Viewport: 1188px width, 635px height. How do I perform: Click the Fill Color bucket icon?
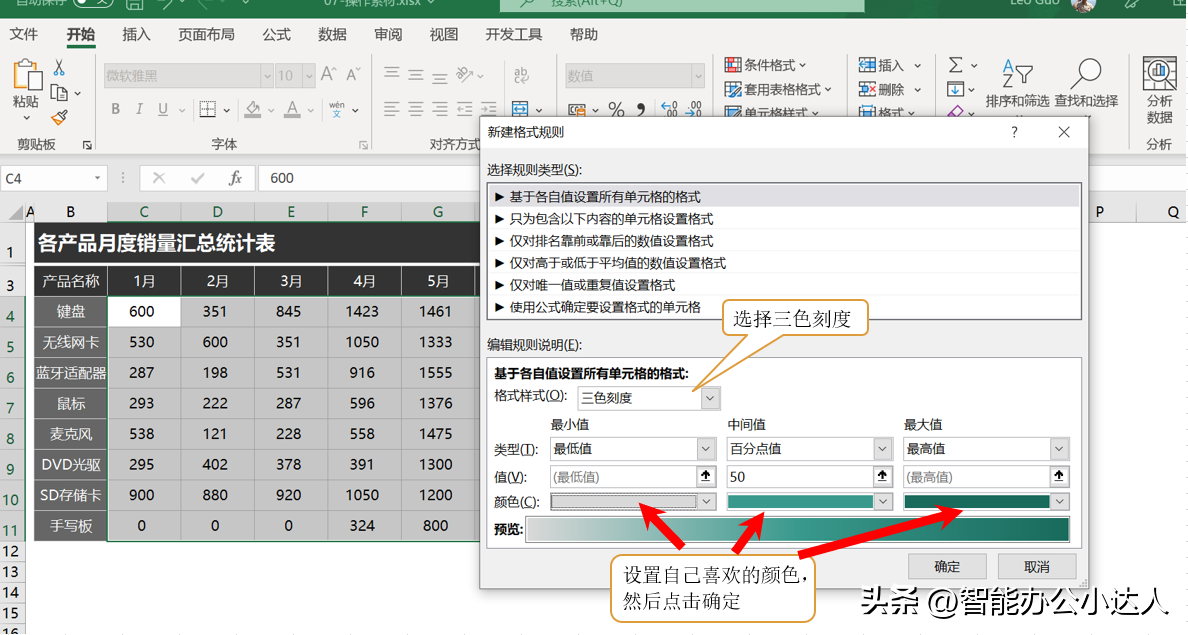253,109
